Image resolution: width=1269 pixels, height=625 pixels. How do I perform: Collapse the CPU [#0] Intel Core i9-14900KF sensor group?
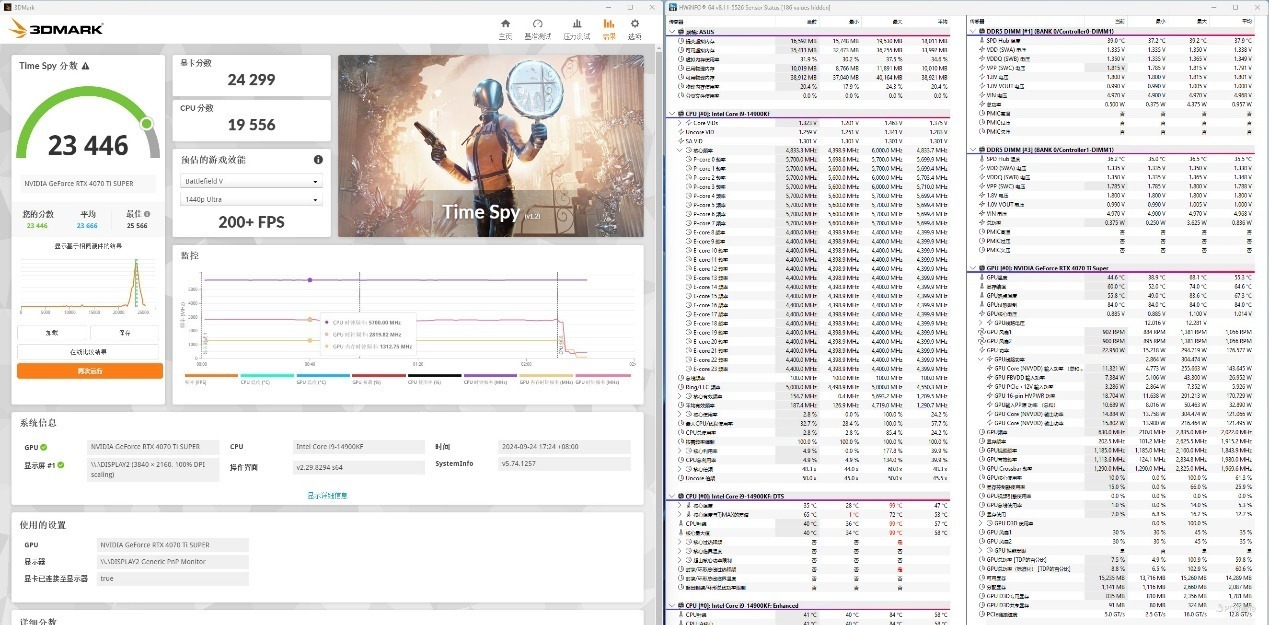click(671, 113)
